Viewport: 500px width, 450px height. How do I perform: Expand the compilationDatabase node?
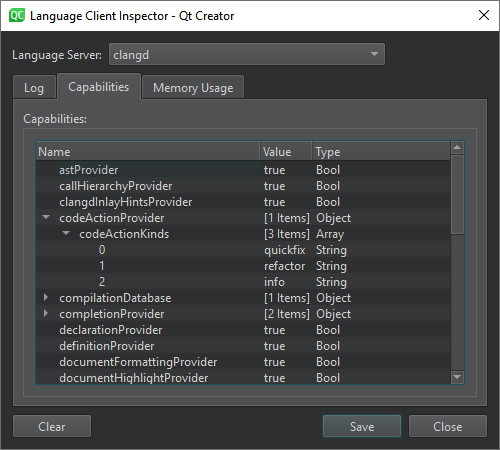click(x=46, y=298)
